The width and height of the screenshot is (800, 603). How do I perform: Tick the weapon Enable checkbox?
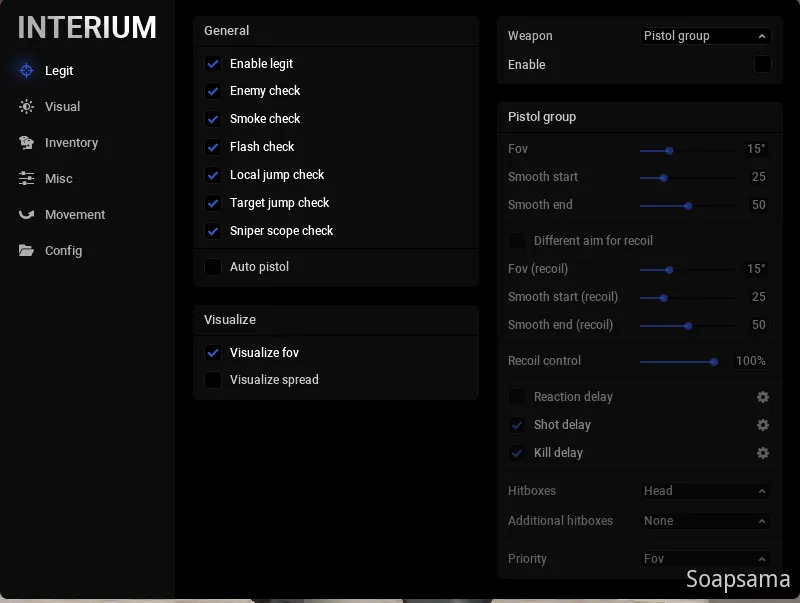762,65
